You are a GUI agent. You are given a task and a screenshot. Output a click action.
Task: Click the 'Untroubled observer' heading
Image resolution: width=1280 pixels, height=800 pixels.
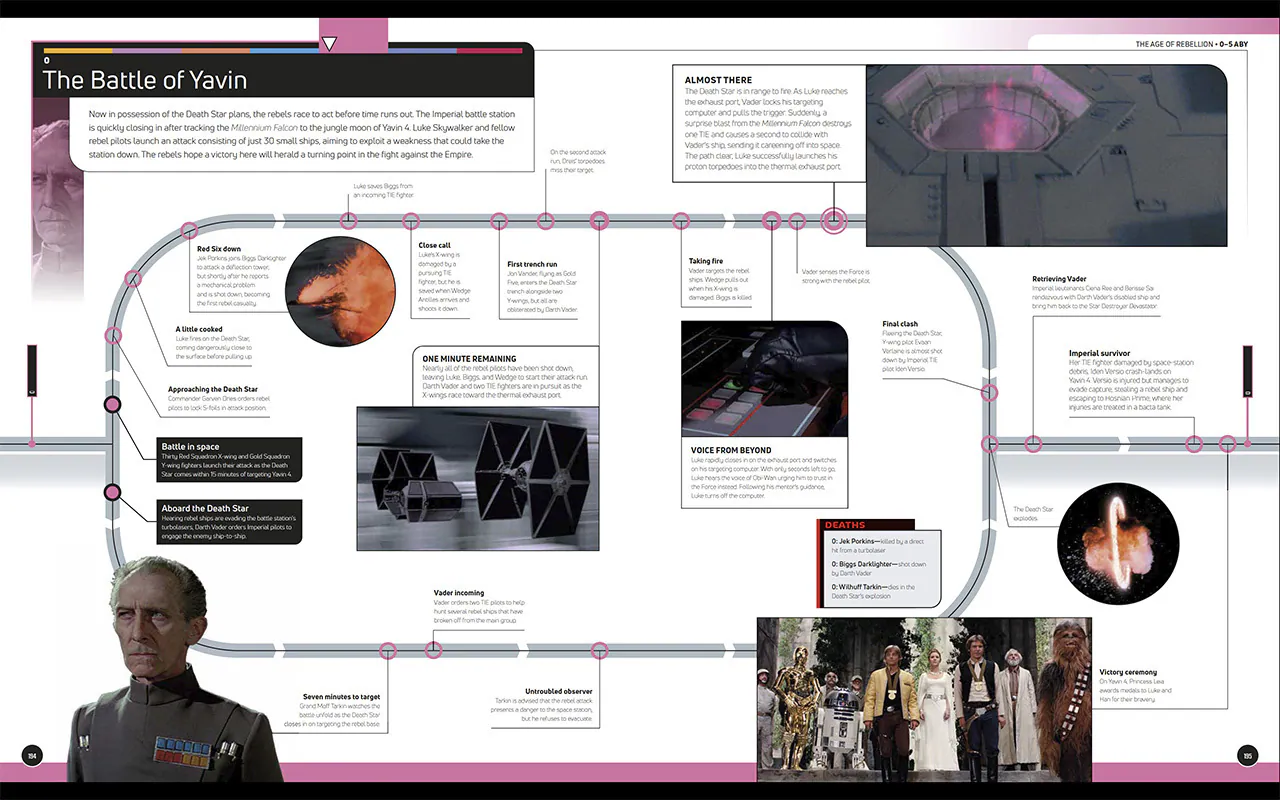(559, 691)
